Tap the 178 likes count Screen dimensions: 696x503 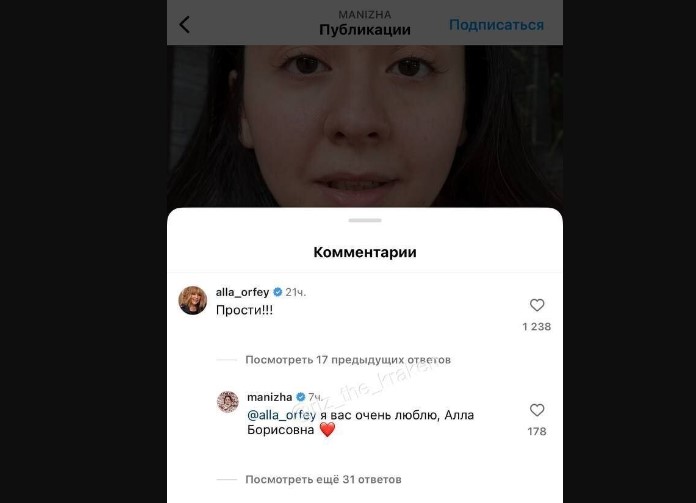pyautogui.click(x=537, y=432)
